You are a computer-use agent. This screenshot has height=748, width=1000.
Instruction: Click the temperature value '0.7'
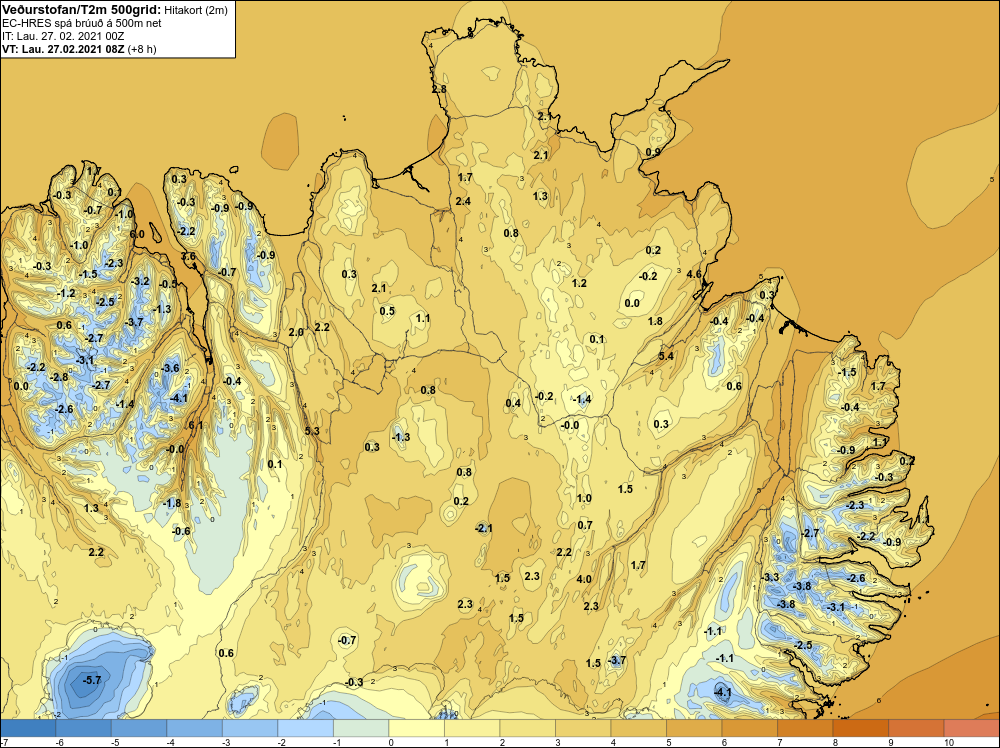click(x=585, y=525)
